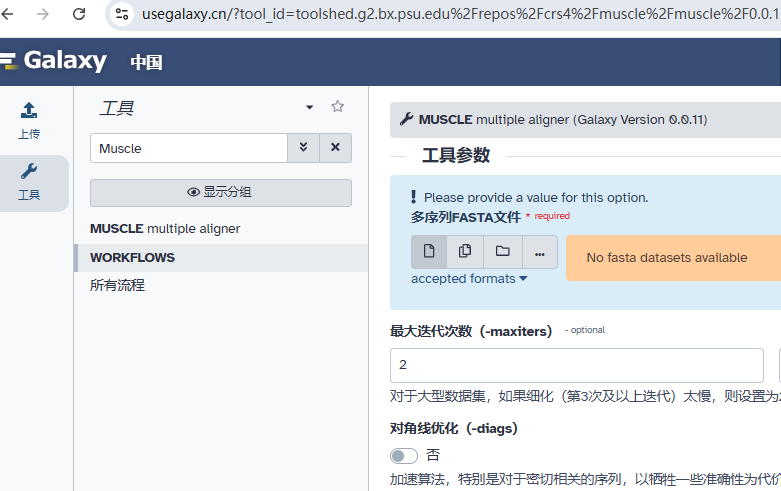Click the Muscle tool search field

189,148
